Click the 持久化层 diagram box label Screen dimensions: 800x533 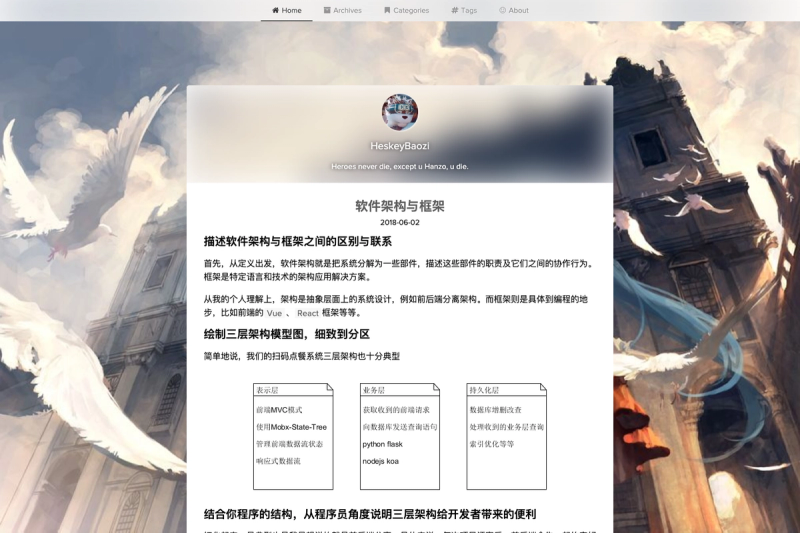click(x=484, y=390)
